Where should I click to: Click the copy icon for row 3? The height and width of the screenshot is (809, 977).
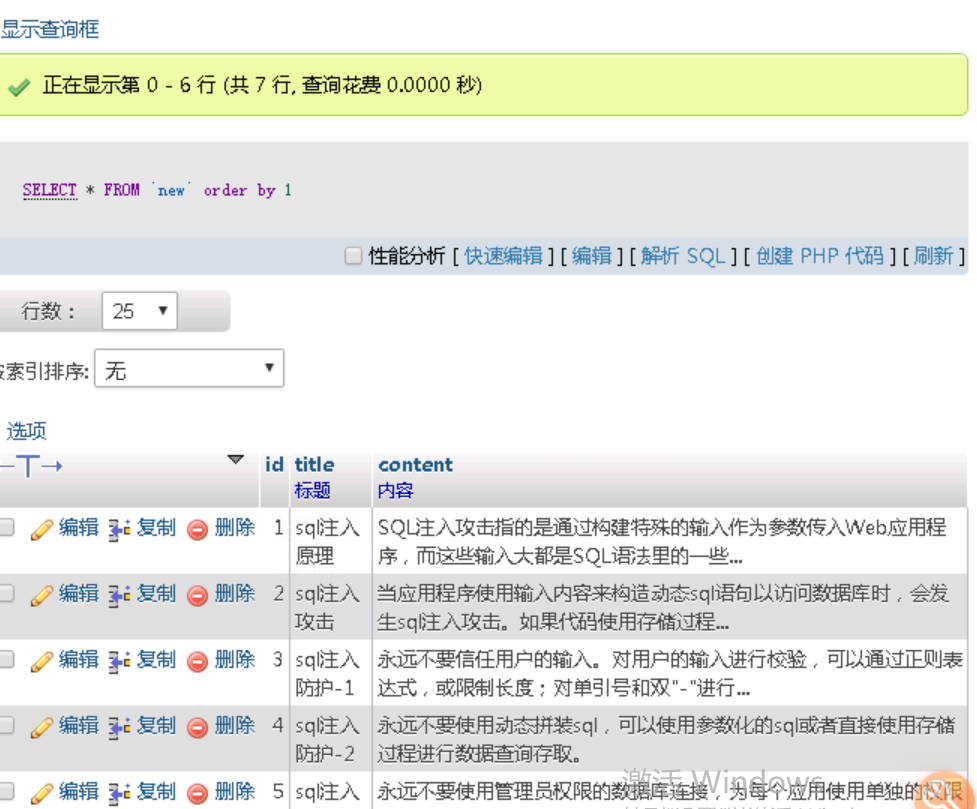[119, 661]
